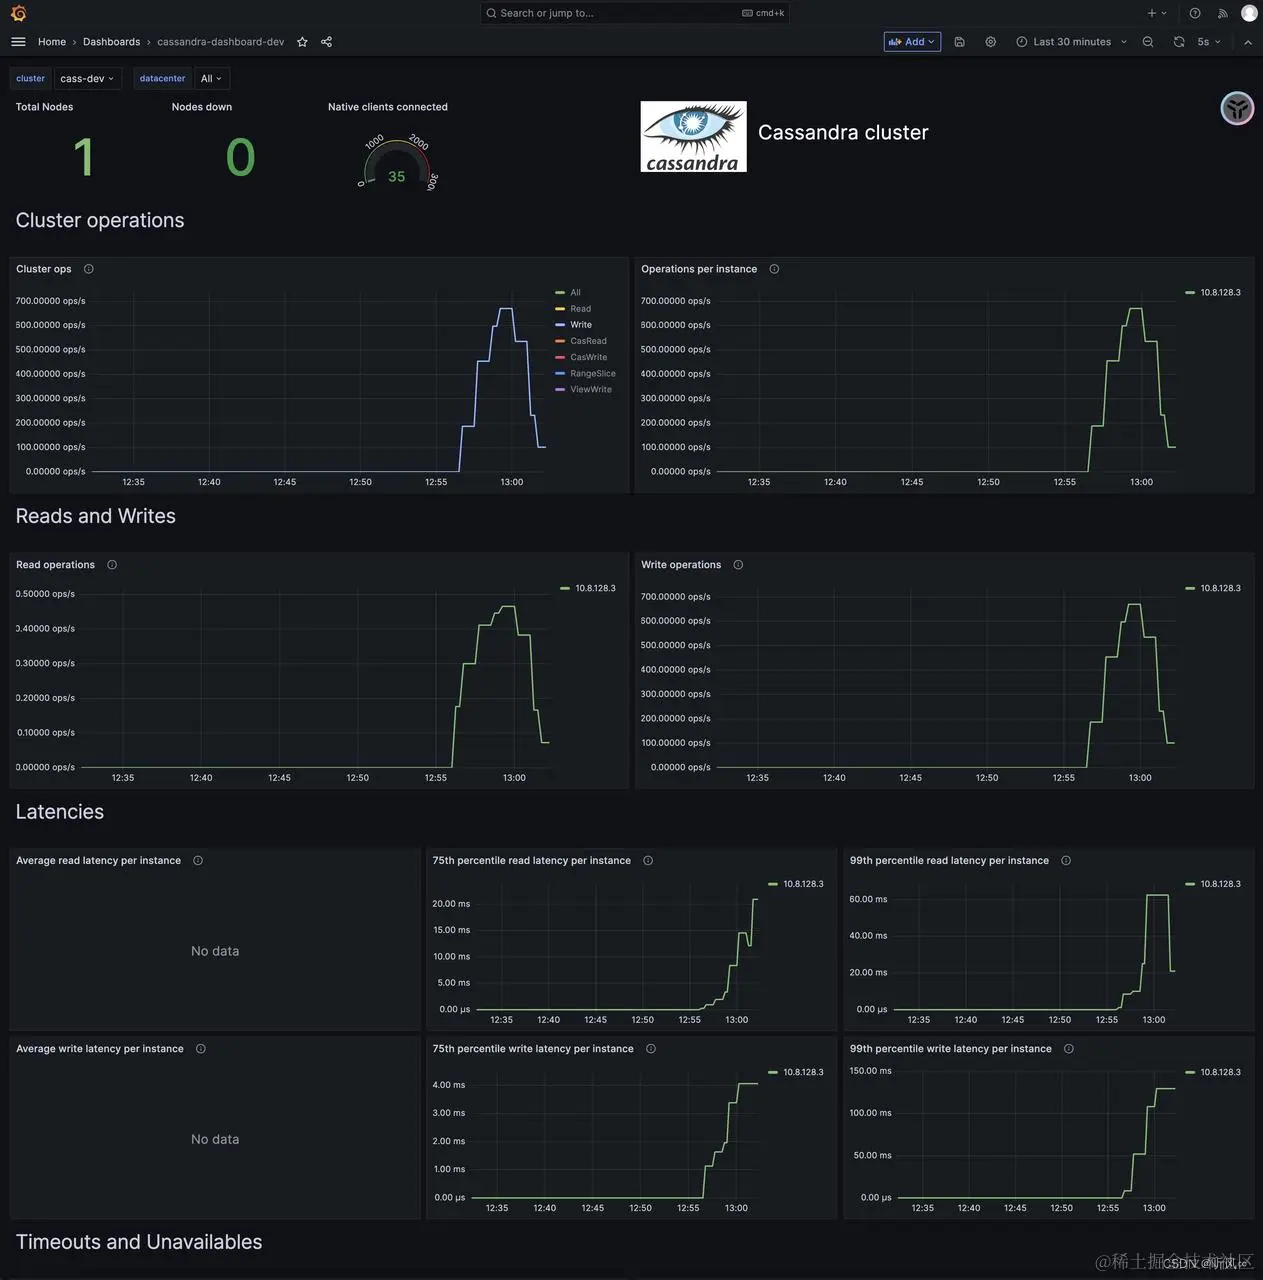This screenshot has height=1280, width=1263.
Task: Click the cluster variable label
Action: click(30, 79)
